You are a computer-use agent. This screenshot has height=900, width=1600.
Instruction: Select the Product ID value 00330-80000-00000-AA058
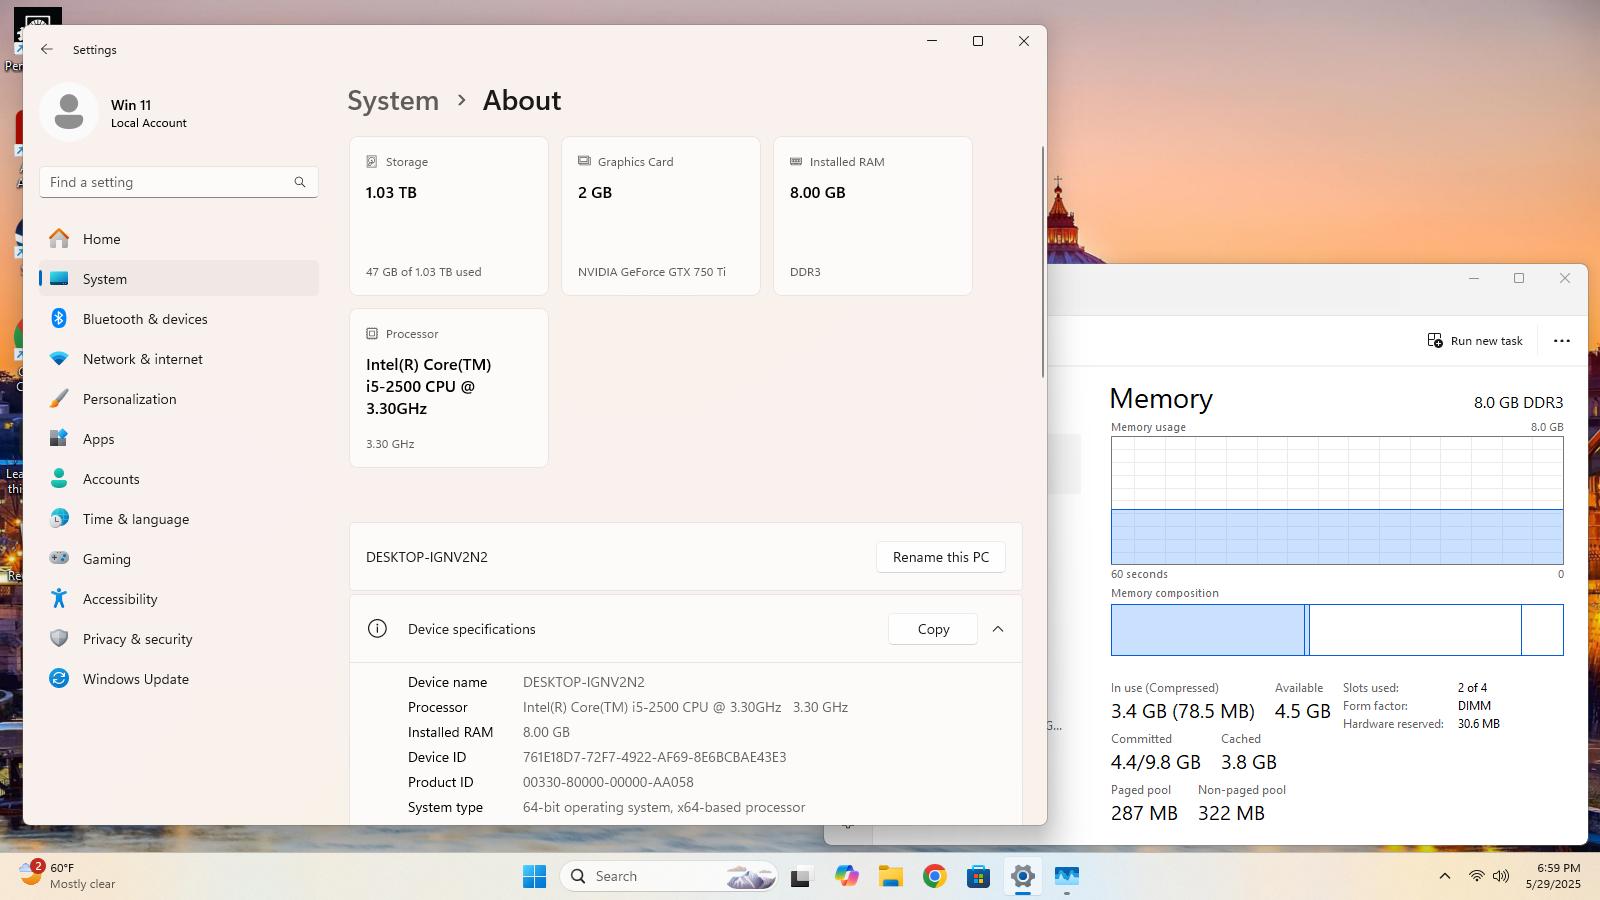(608, 782)
